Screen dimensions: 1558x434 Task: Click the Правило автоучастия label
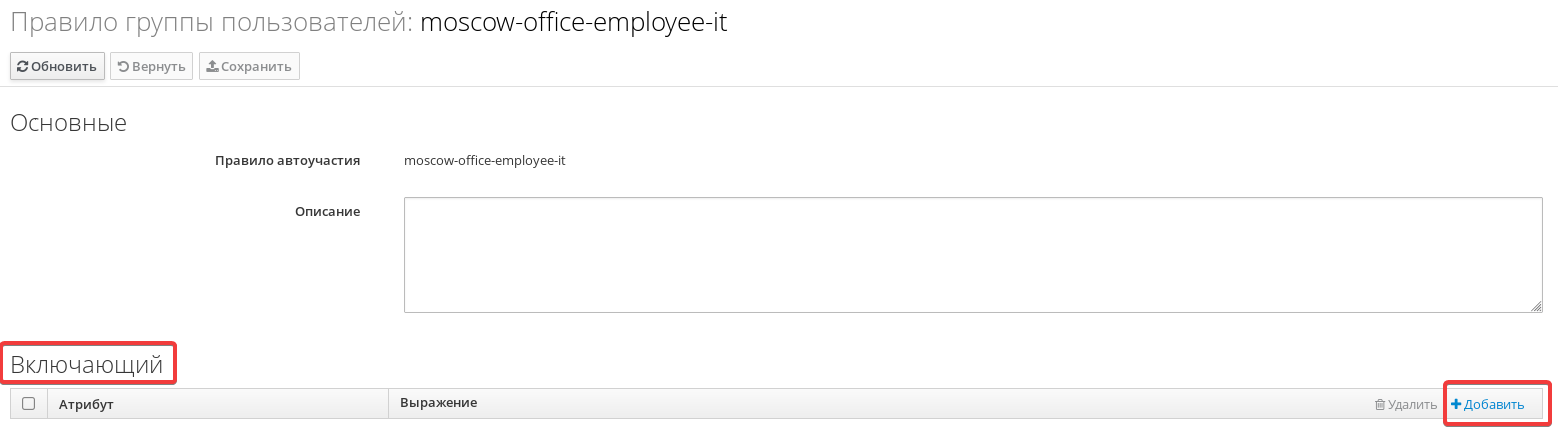288,160
